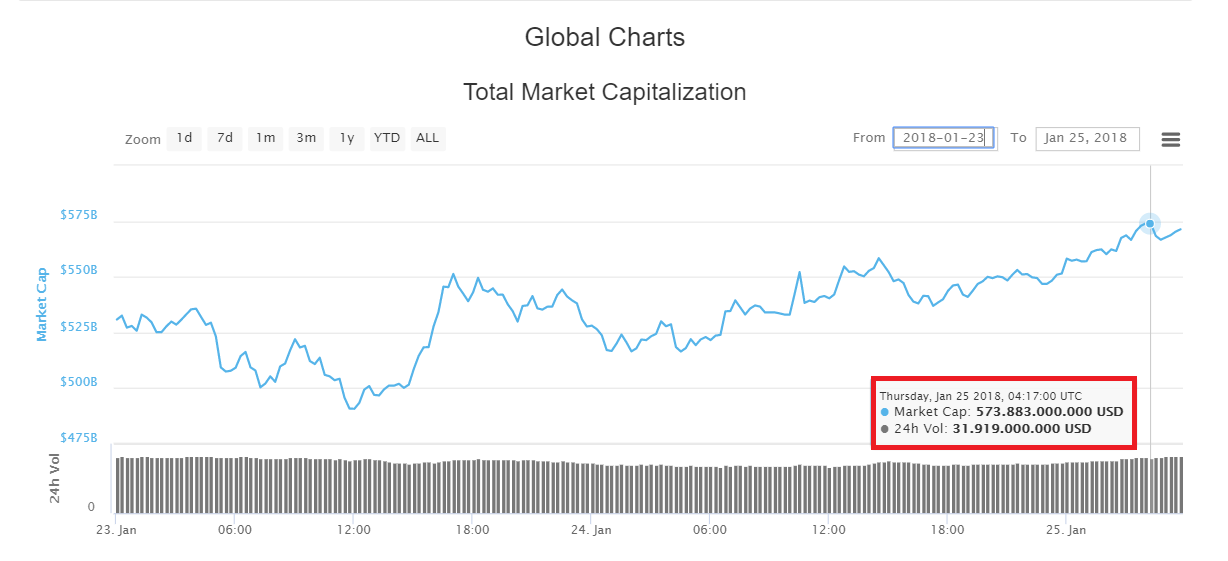Click the 24h Vol value in tooltip

(1021, 429)
